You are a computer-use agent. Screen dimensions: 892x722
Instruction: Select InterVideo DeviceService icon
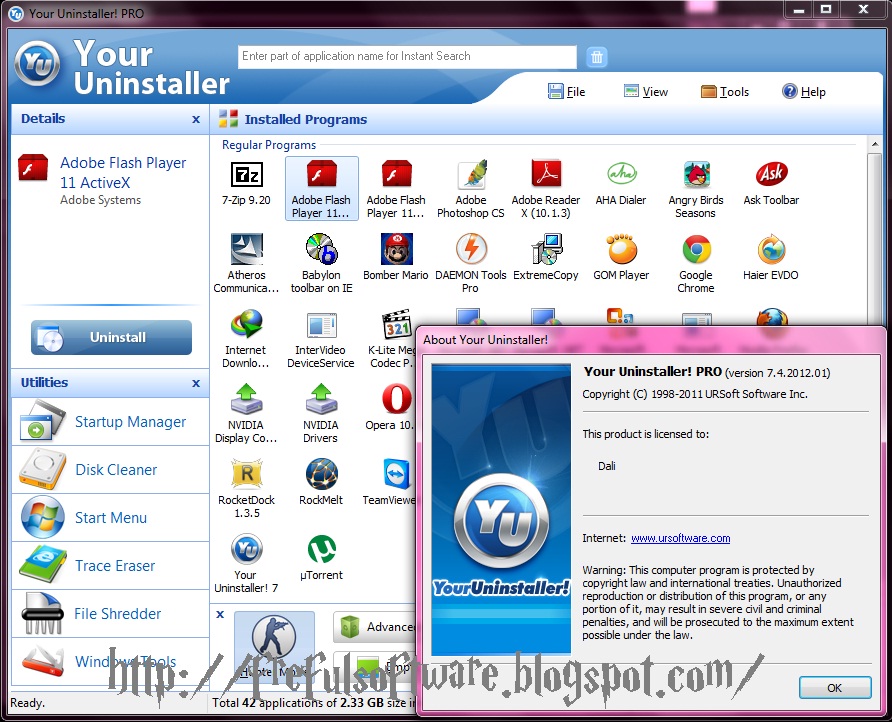coord(321,325)
